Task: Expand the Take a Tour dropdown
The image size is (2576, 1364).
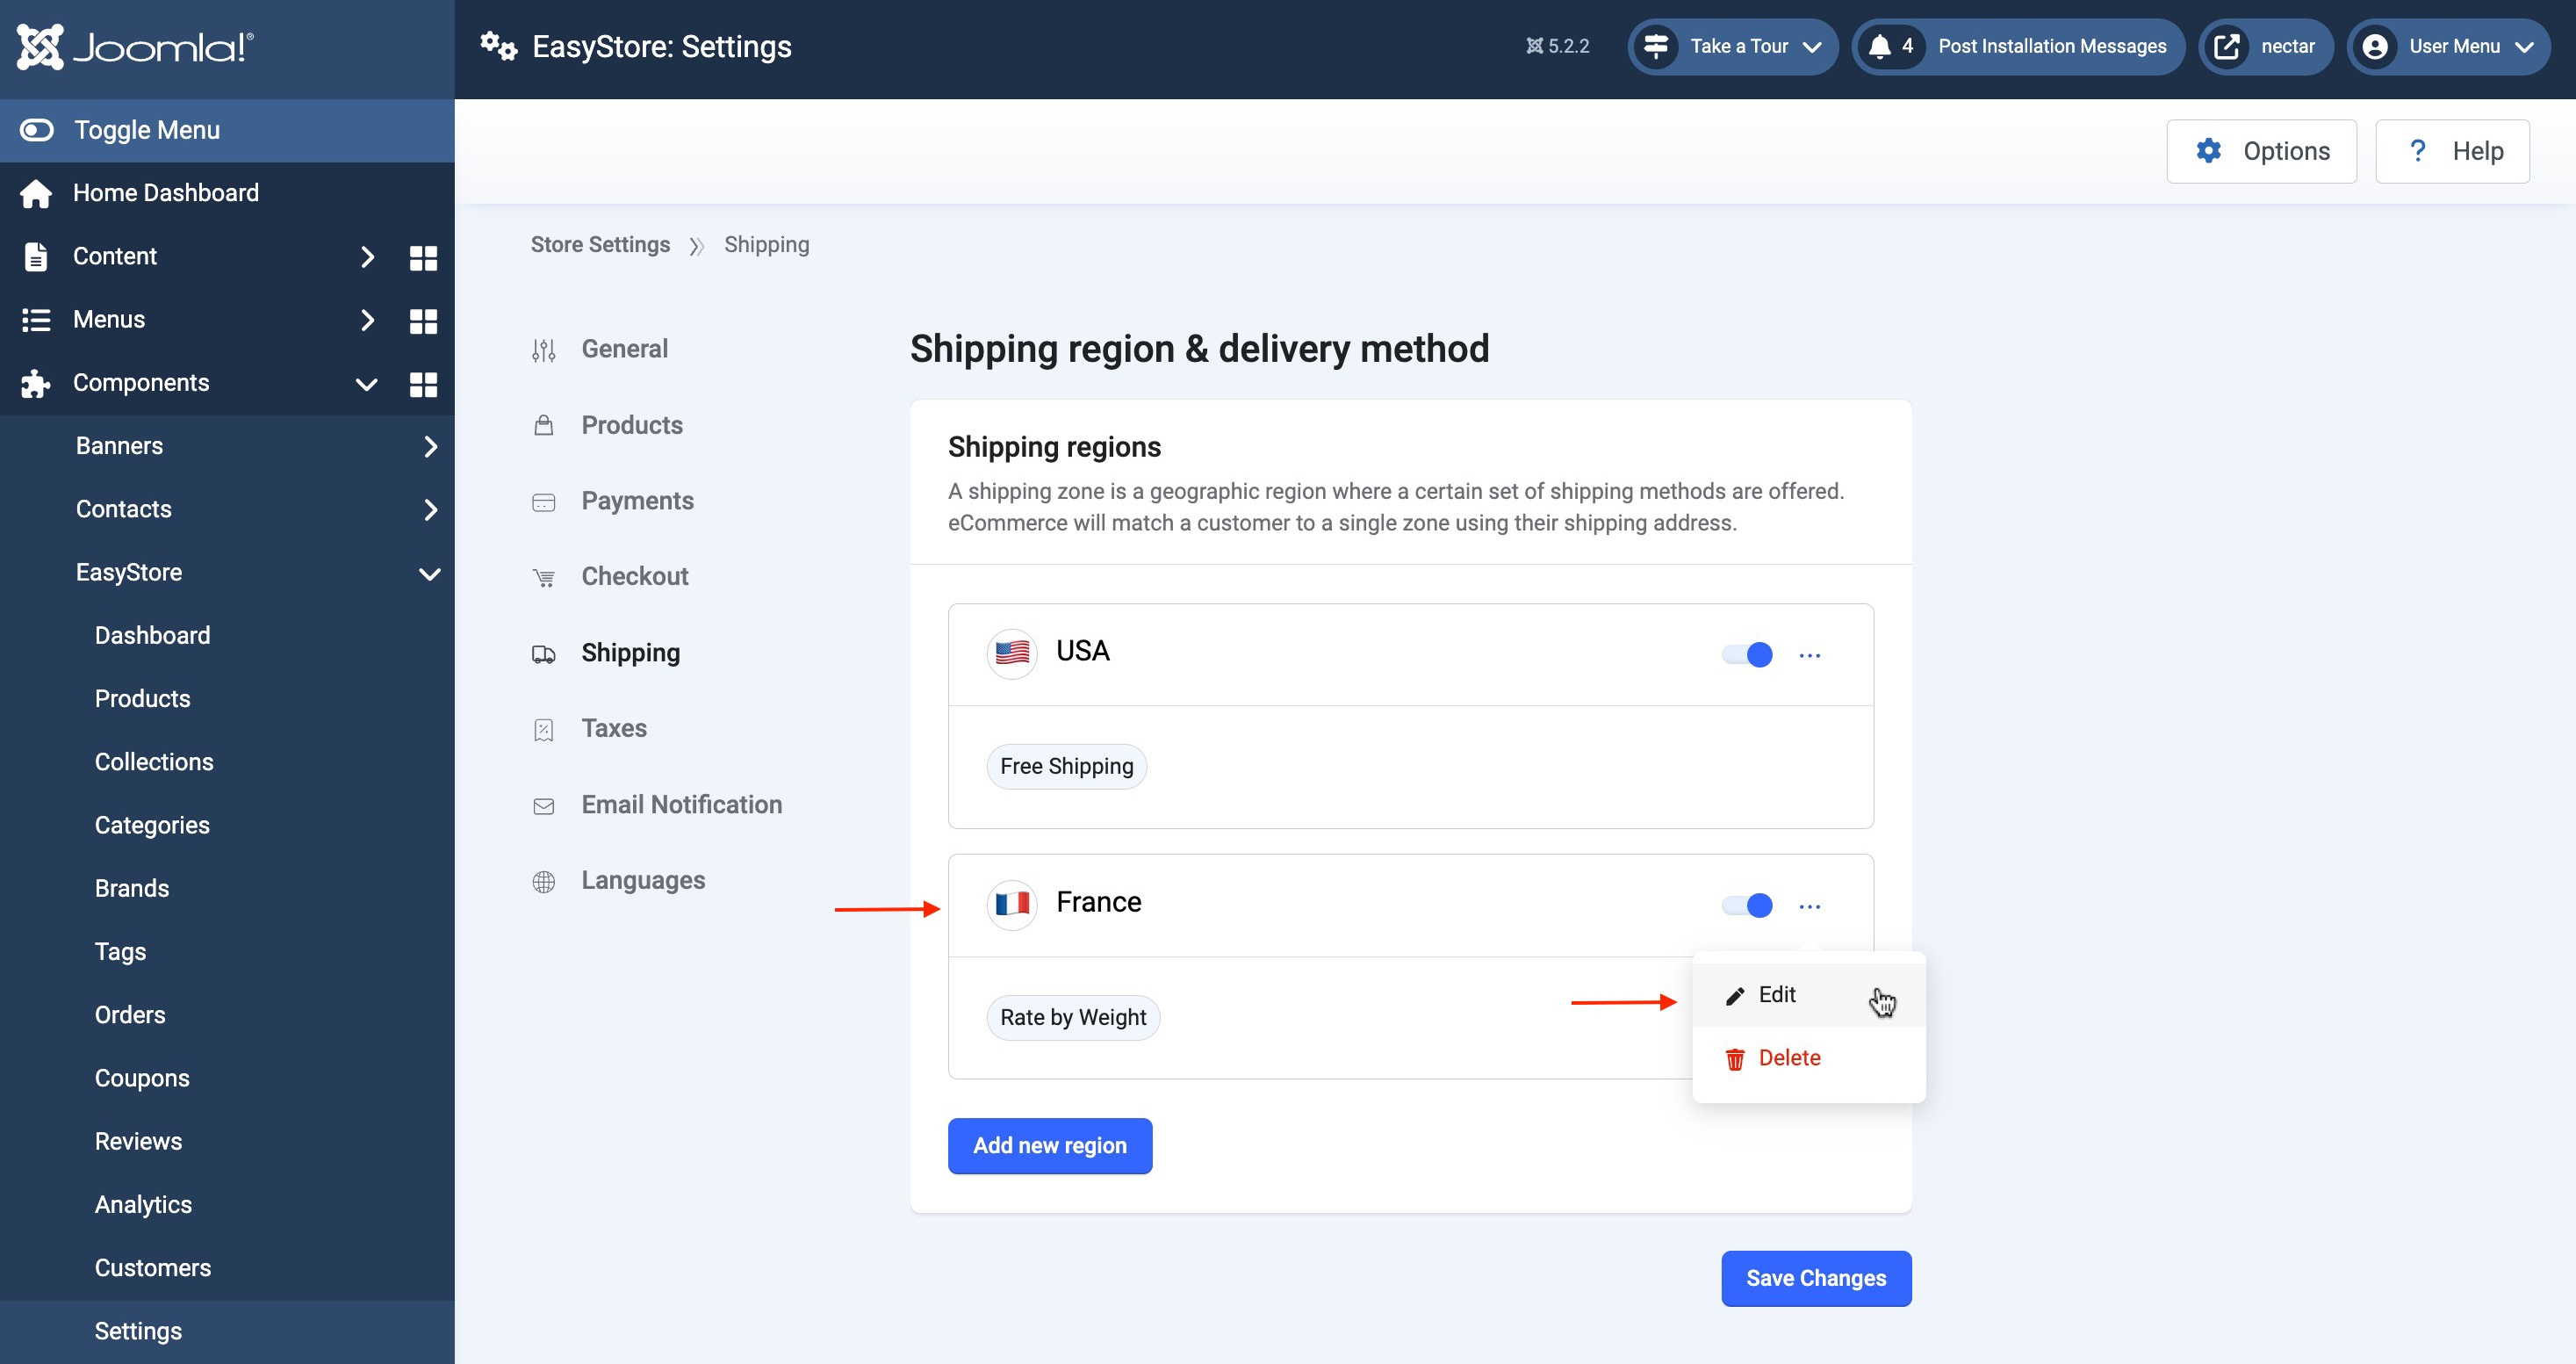Action: (1739, 46)
